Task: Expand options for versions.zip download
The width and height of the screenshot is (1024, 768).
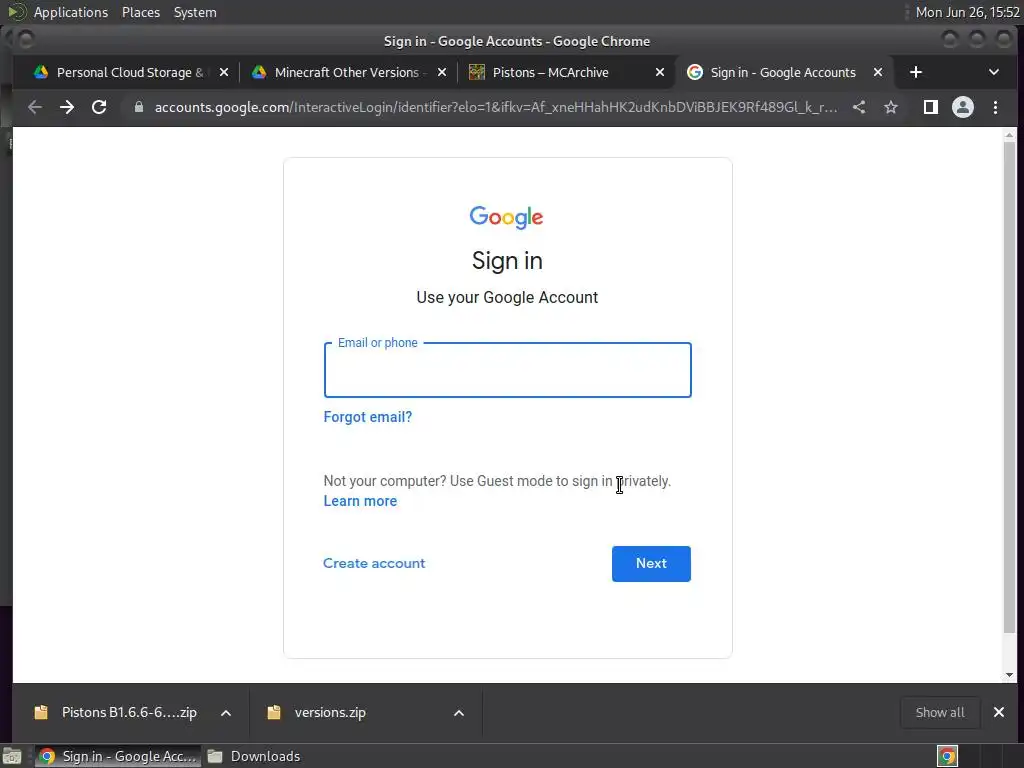Action: pyautogui.click(x=459, y=713)
